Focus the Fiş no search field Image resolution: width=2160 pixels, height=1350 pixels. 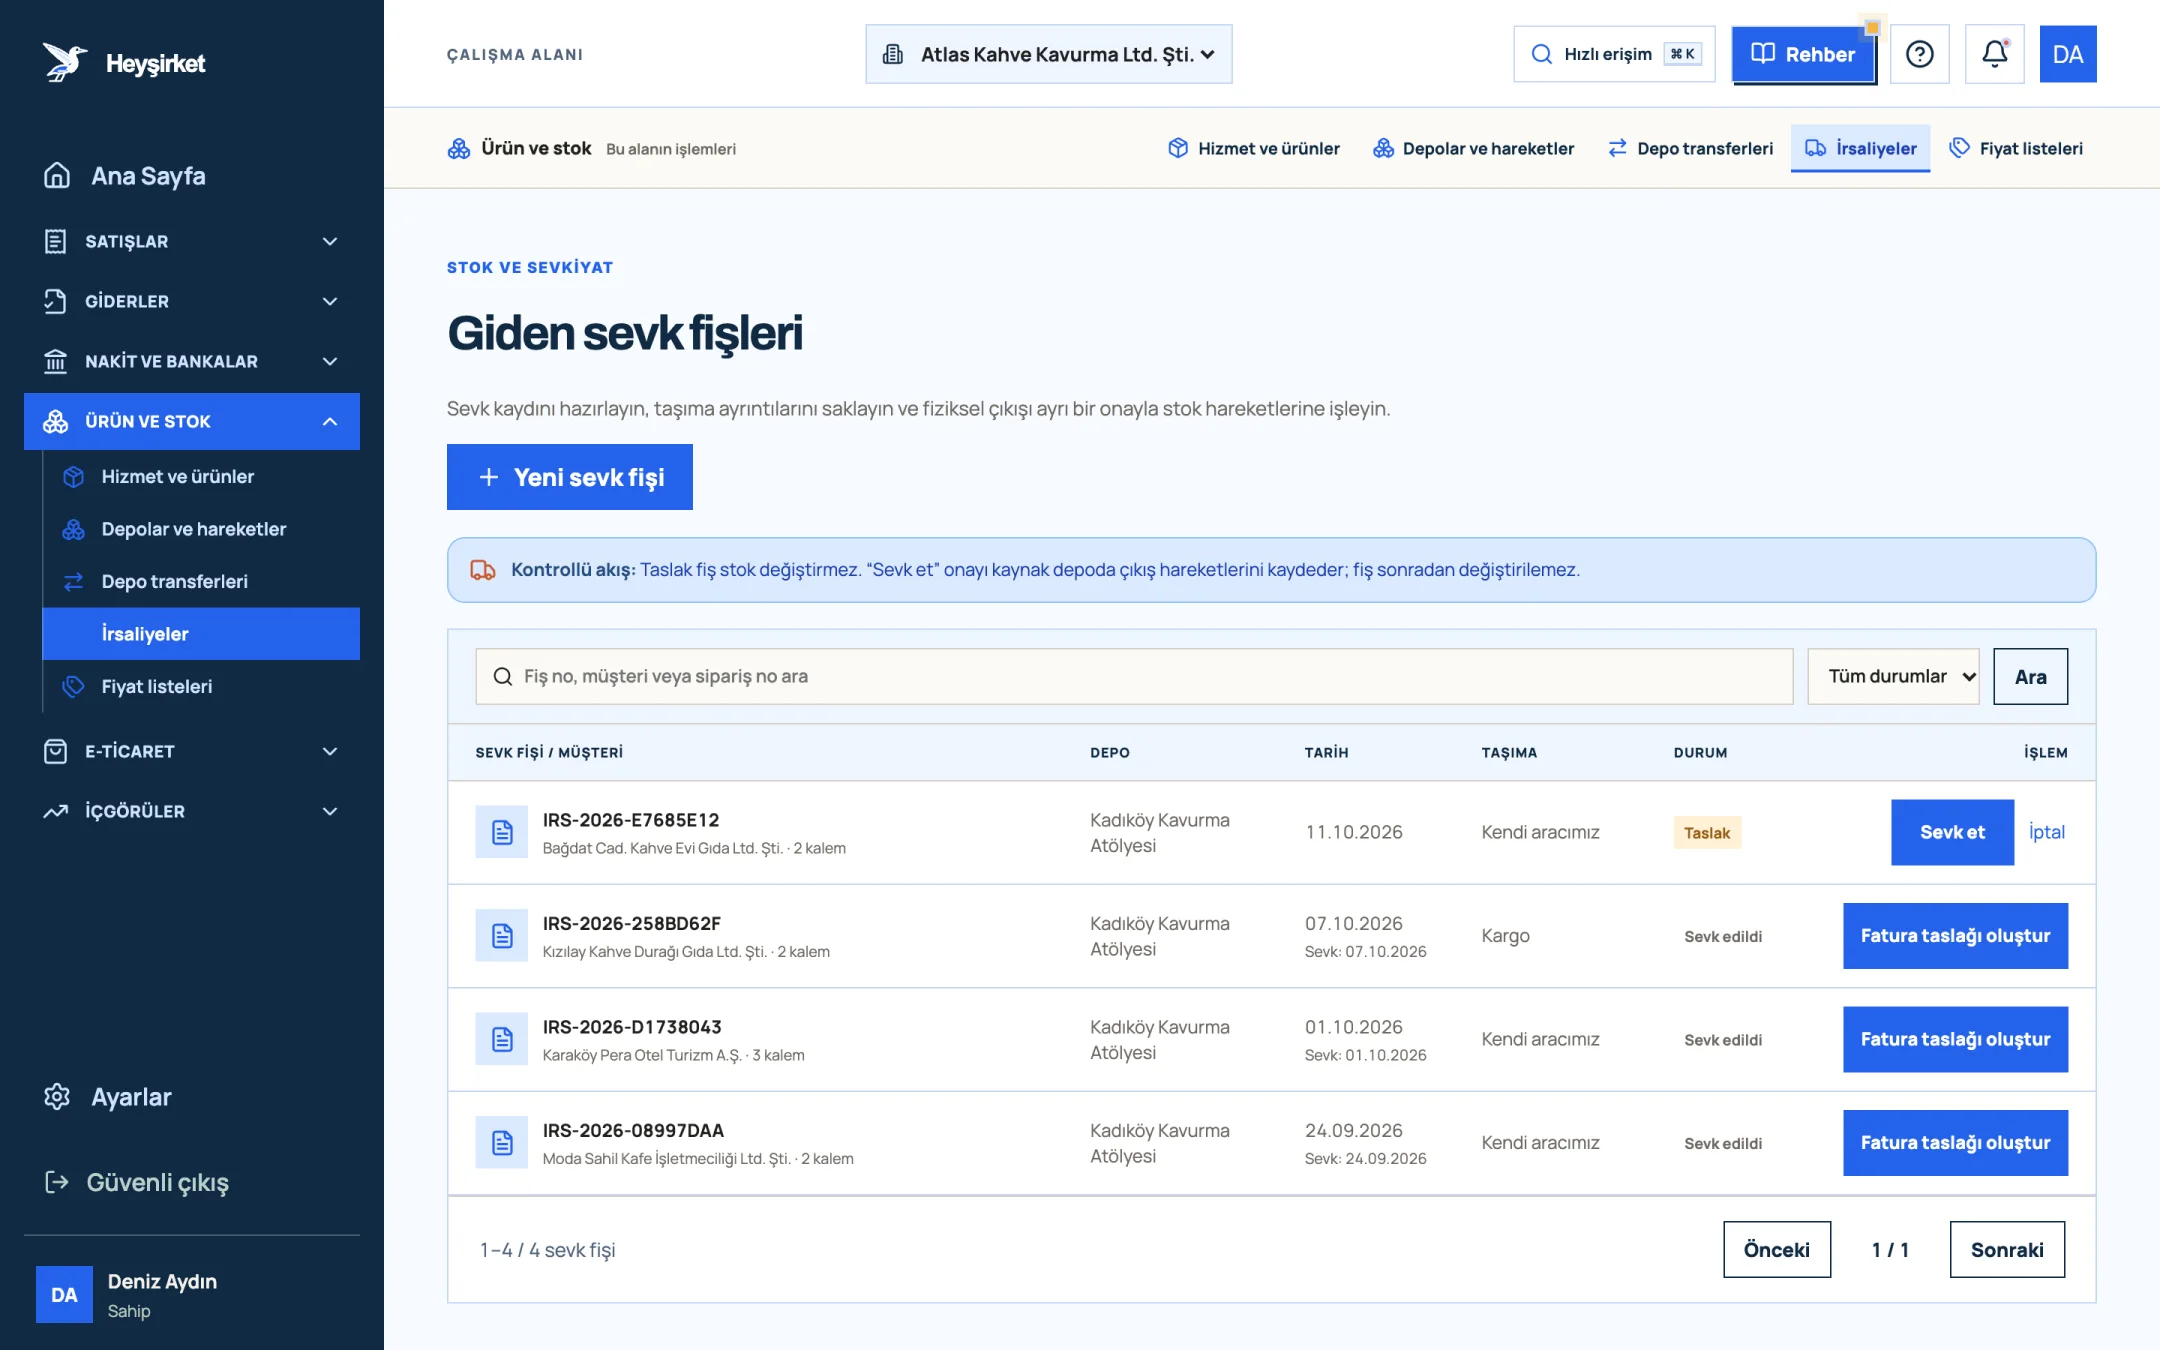[x=1134, y=677]
